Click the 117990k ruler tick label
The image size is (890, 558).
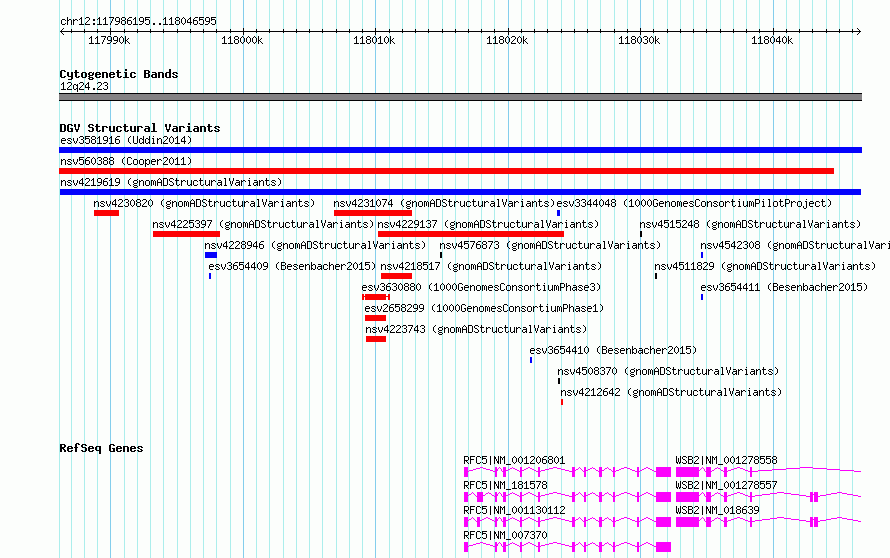pos(109,40)
